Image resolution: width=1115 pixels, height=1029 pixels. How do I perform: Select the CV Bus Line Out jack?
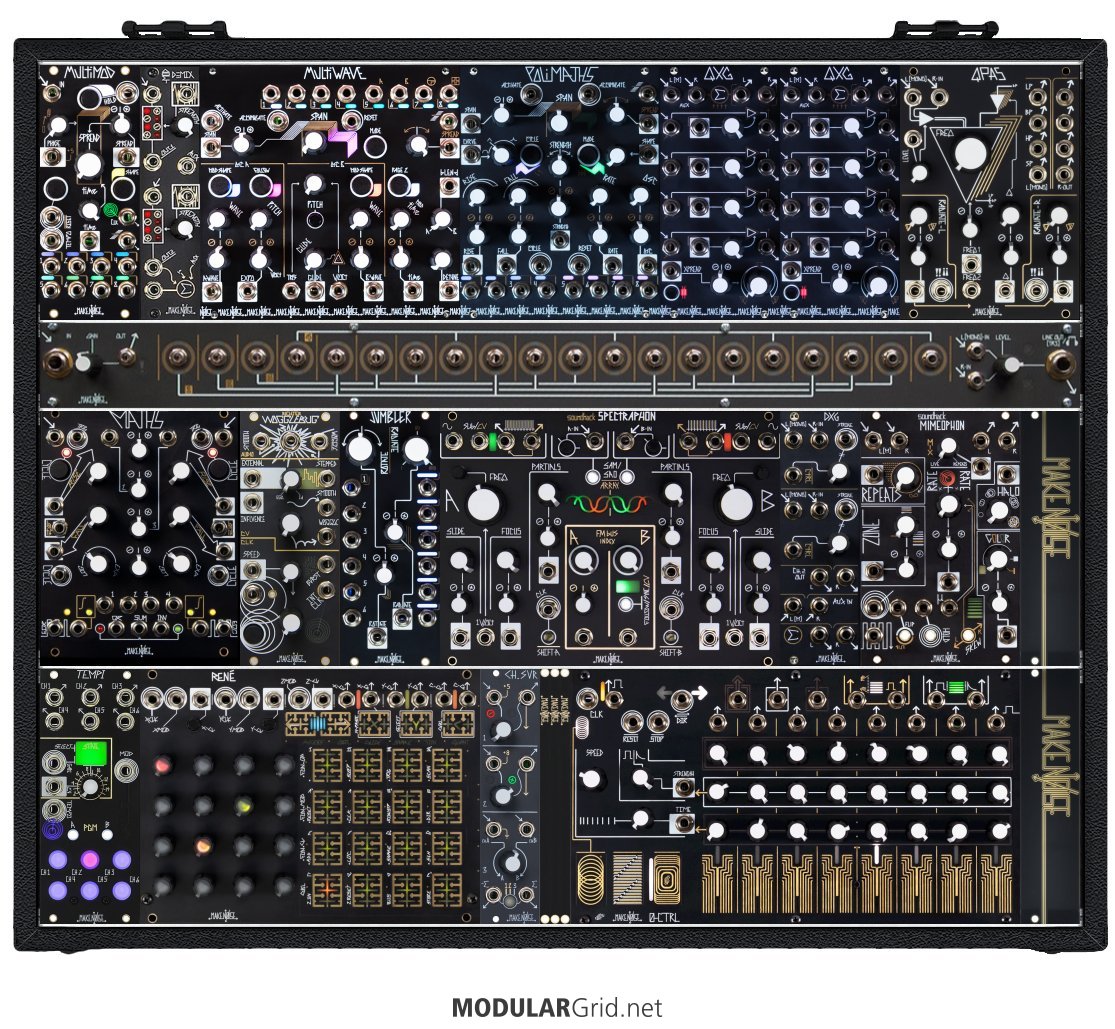tap(1062, 364)
